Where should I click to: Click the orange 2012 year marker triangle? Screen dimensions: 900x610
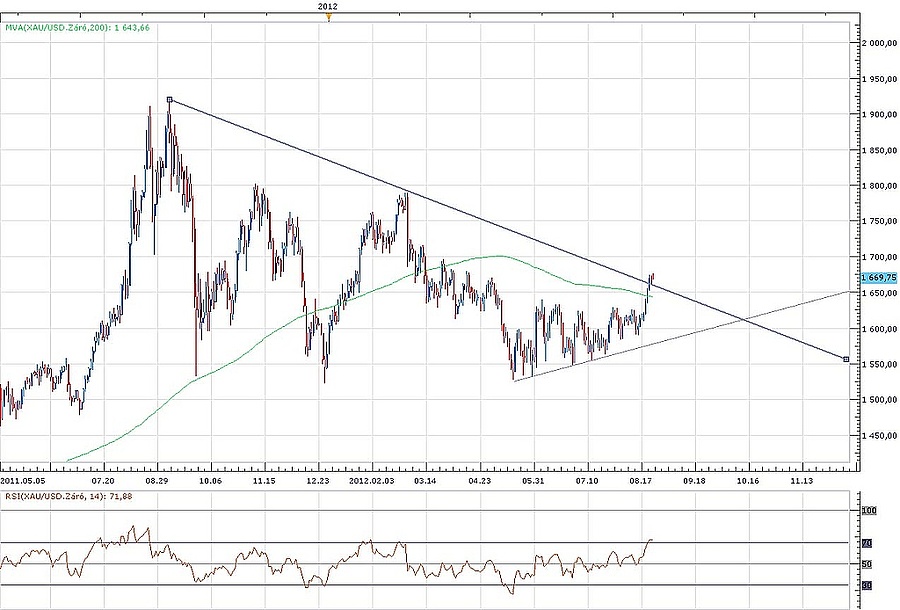328,16
